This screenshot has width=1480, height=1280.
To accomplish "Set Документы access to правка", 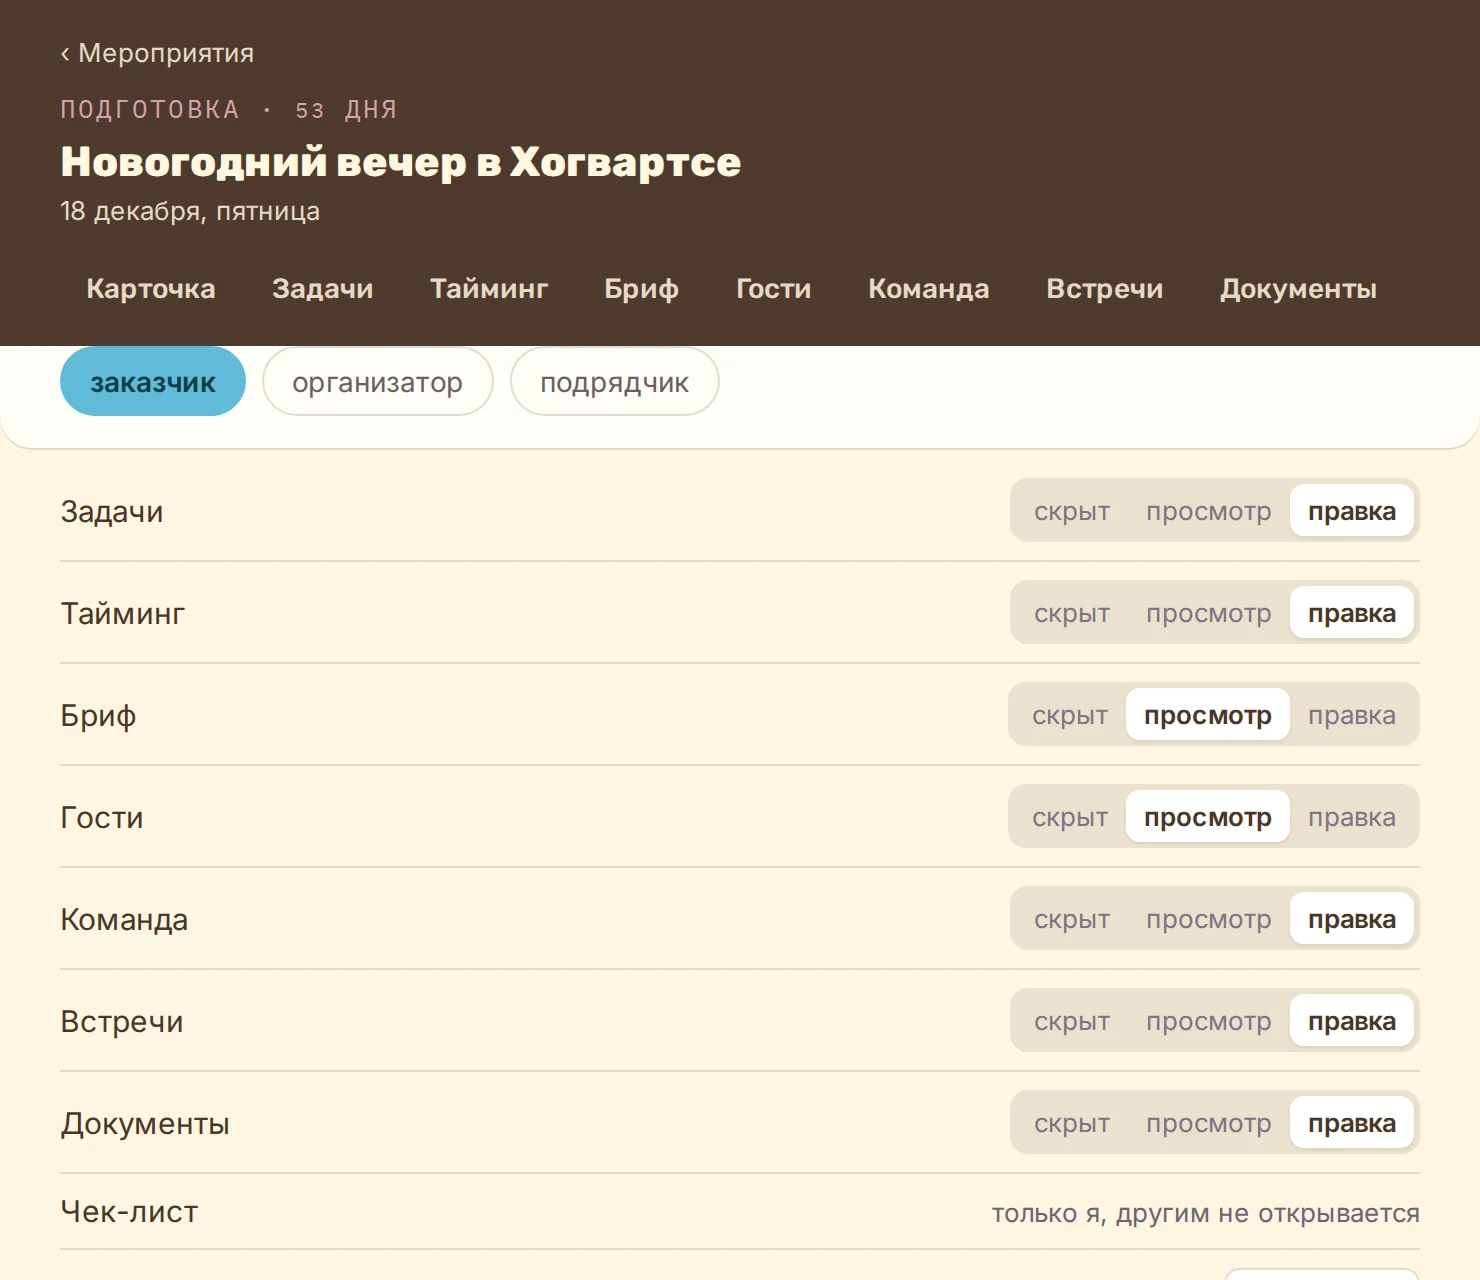I will 1352,1123.
